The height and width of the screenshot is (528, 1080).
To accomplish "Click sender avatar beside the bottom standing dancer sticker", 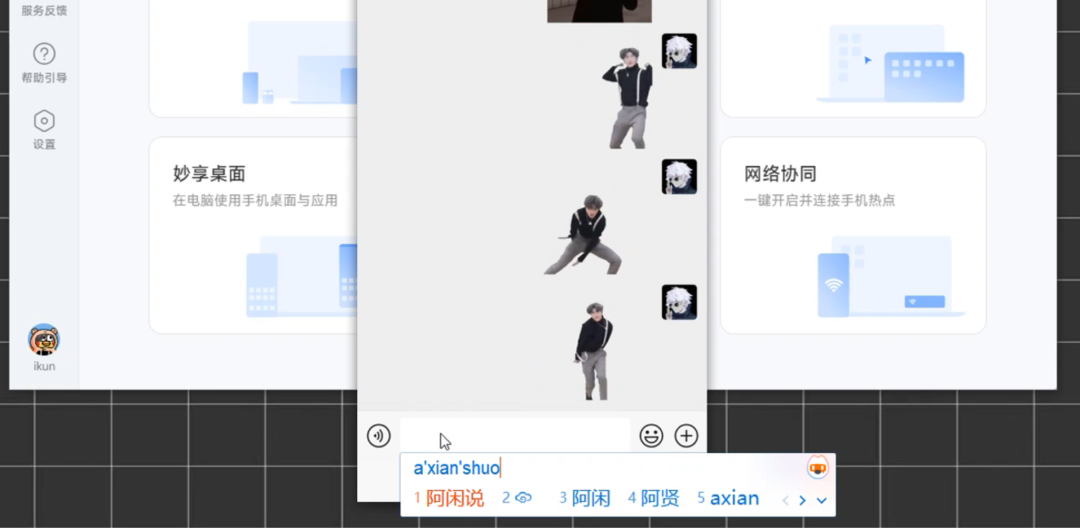I will (679, 302).
